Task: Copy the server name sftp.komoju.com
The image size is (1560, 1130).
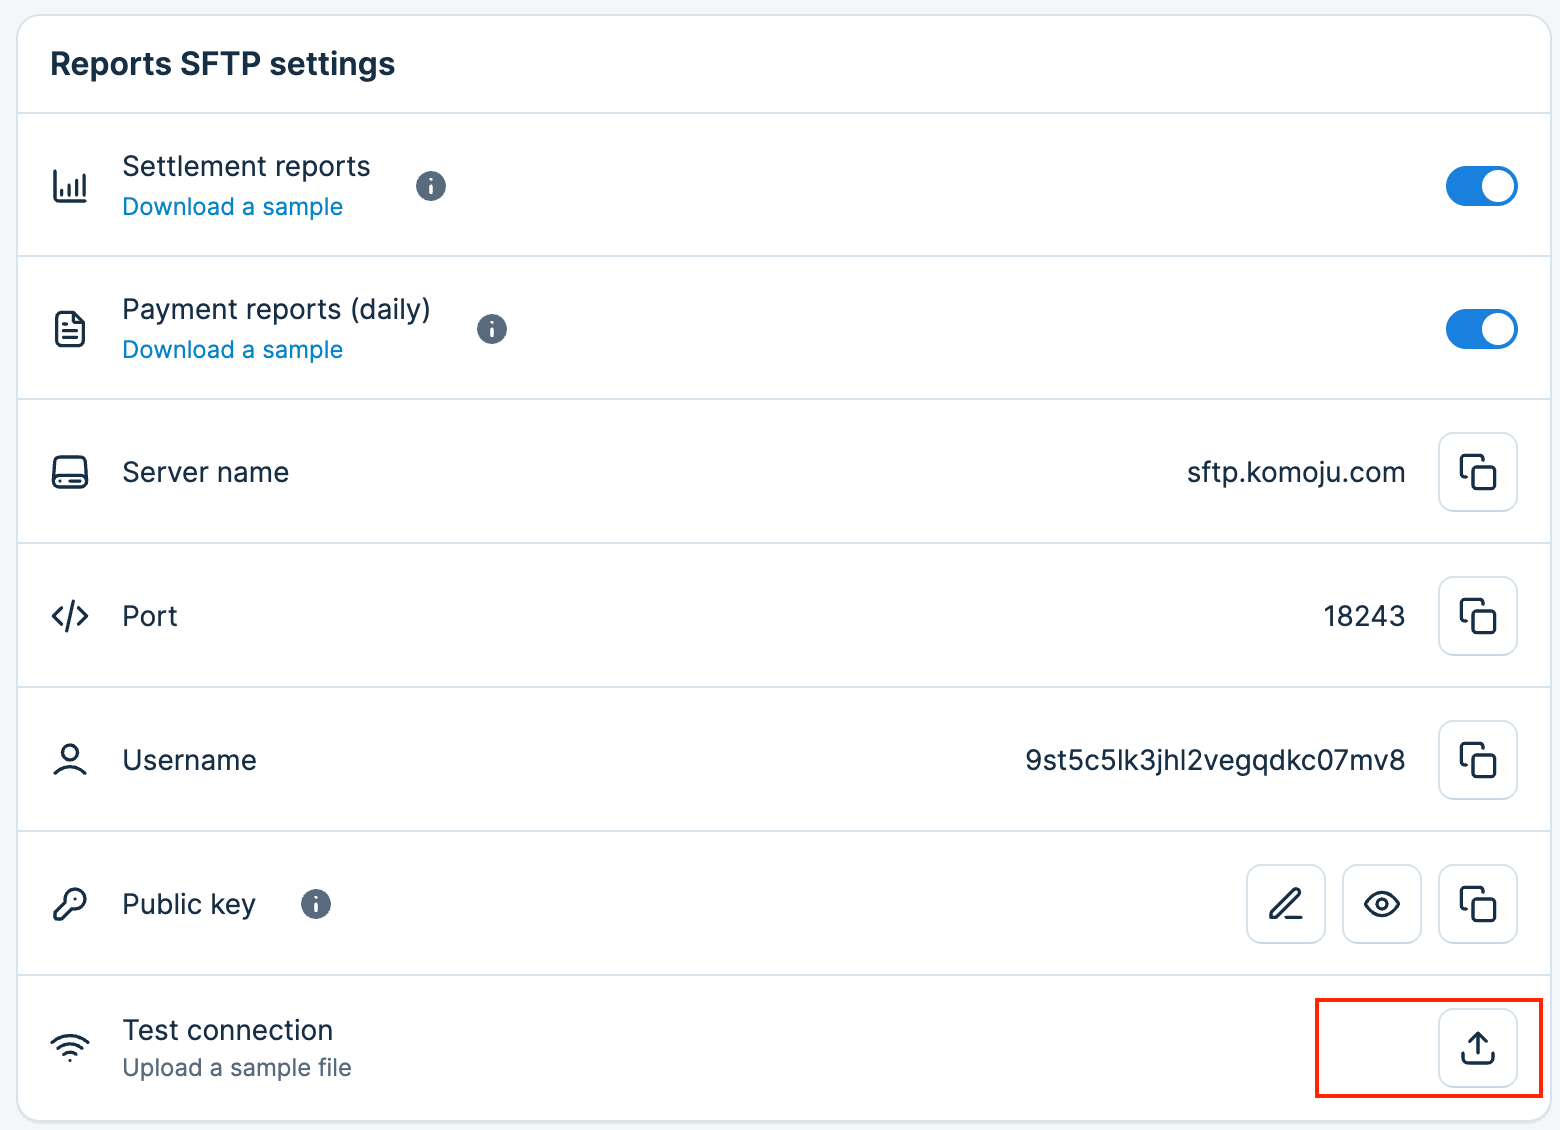Action: point(1477,472)
